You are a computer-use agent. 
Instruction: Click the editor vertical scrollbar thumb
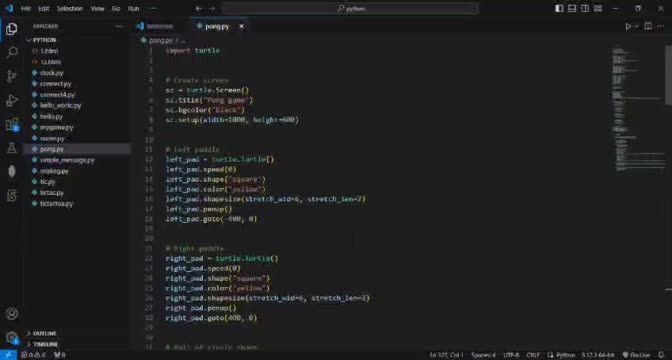(669, 74)
